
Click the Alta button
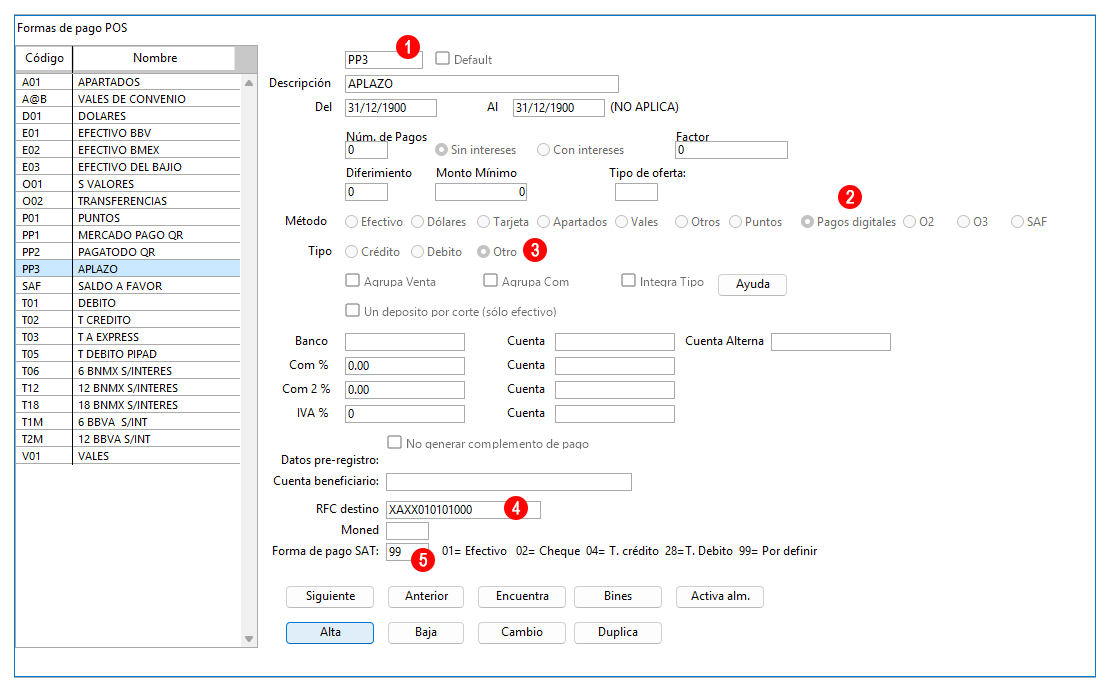[330, 633]
